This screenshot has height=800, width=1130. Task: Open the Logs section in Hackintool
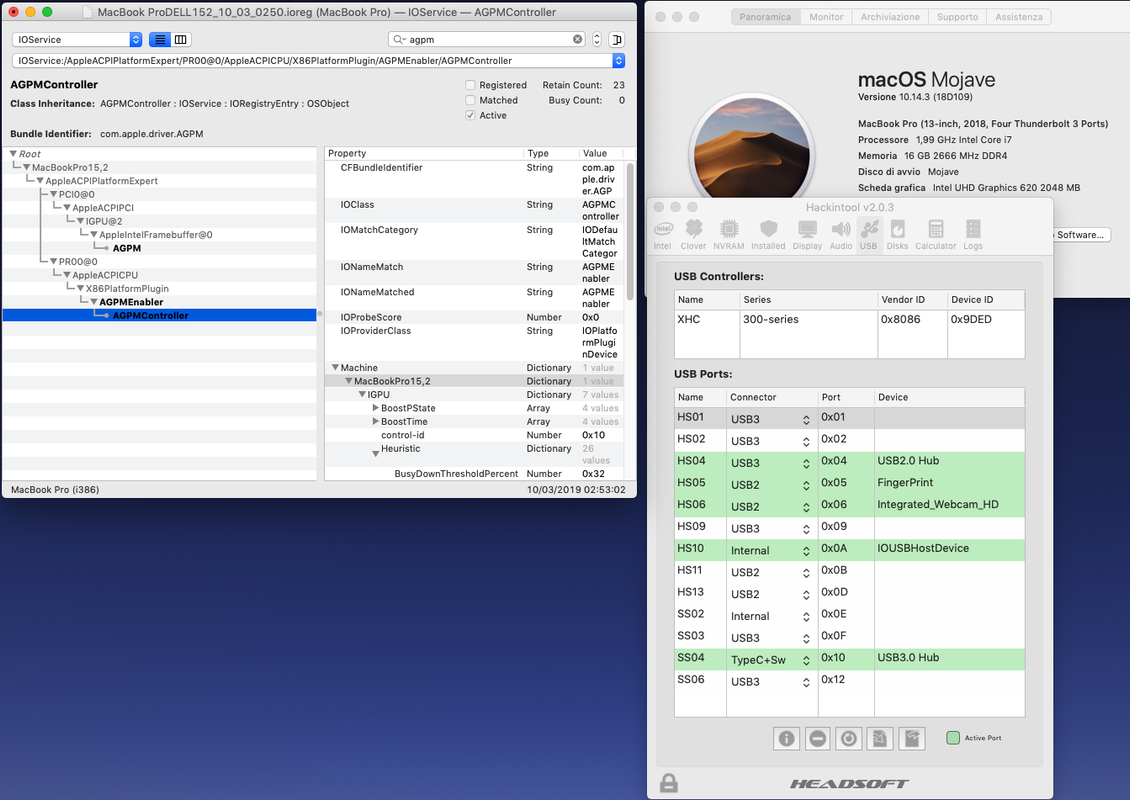973,235
